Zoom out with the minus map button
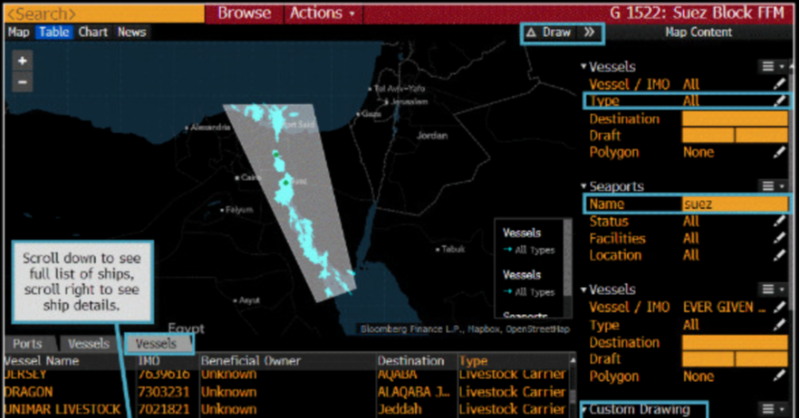 [22, 82]
